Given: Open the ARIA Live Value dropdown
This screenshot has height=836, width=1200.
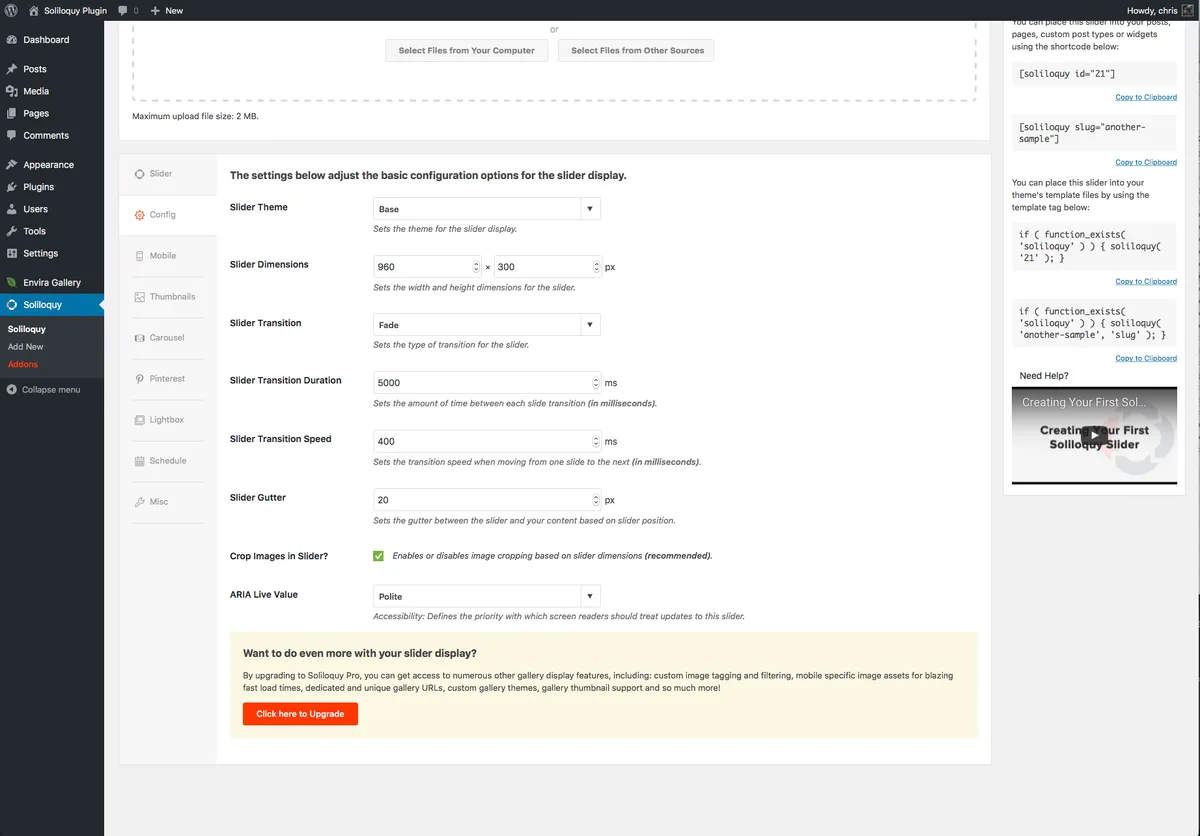Looking at the screenshot, I should [486, 596].
